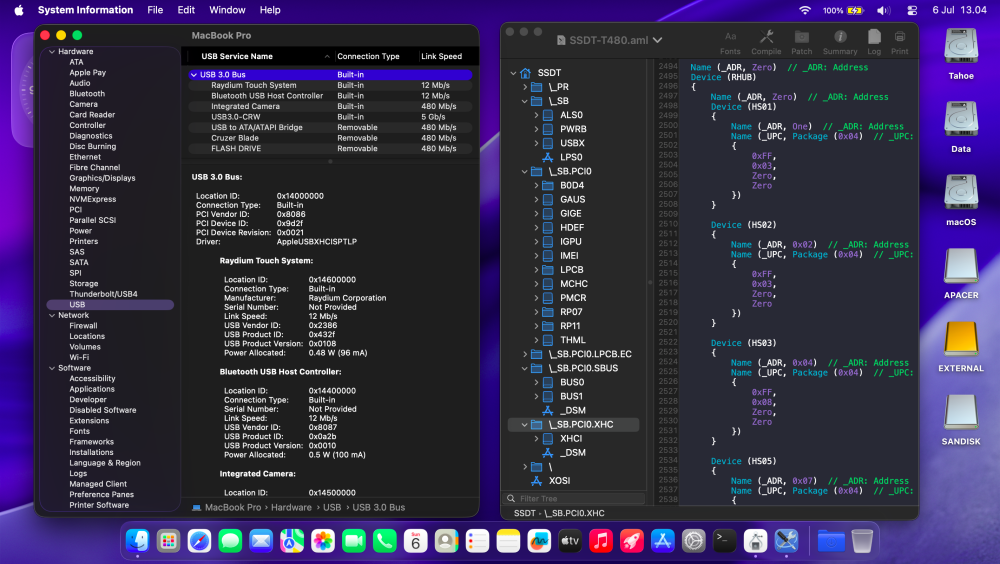The height and width of the screenshot is (564, 1000).
Task: Select the Integrated Camera USB row
Action: click(x=330, y=107)
